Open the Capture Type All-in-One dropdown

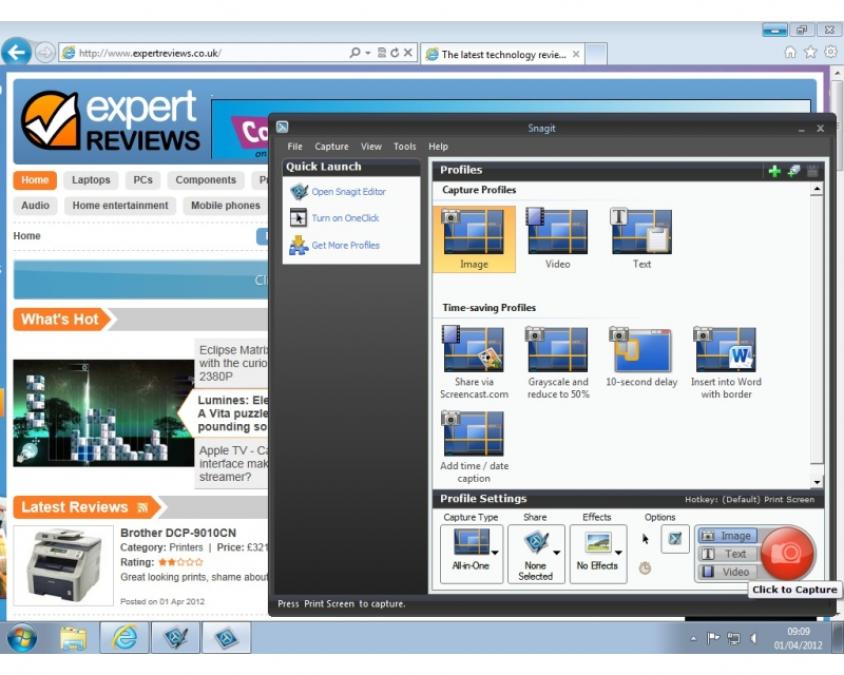[x=472, y=553]
